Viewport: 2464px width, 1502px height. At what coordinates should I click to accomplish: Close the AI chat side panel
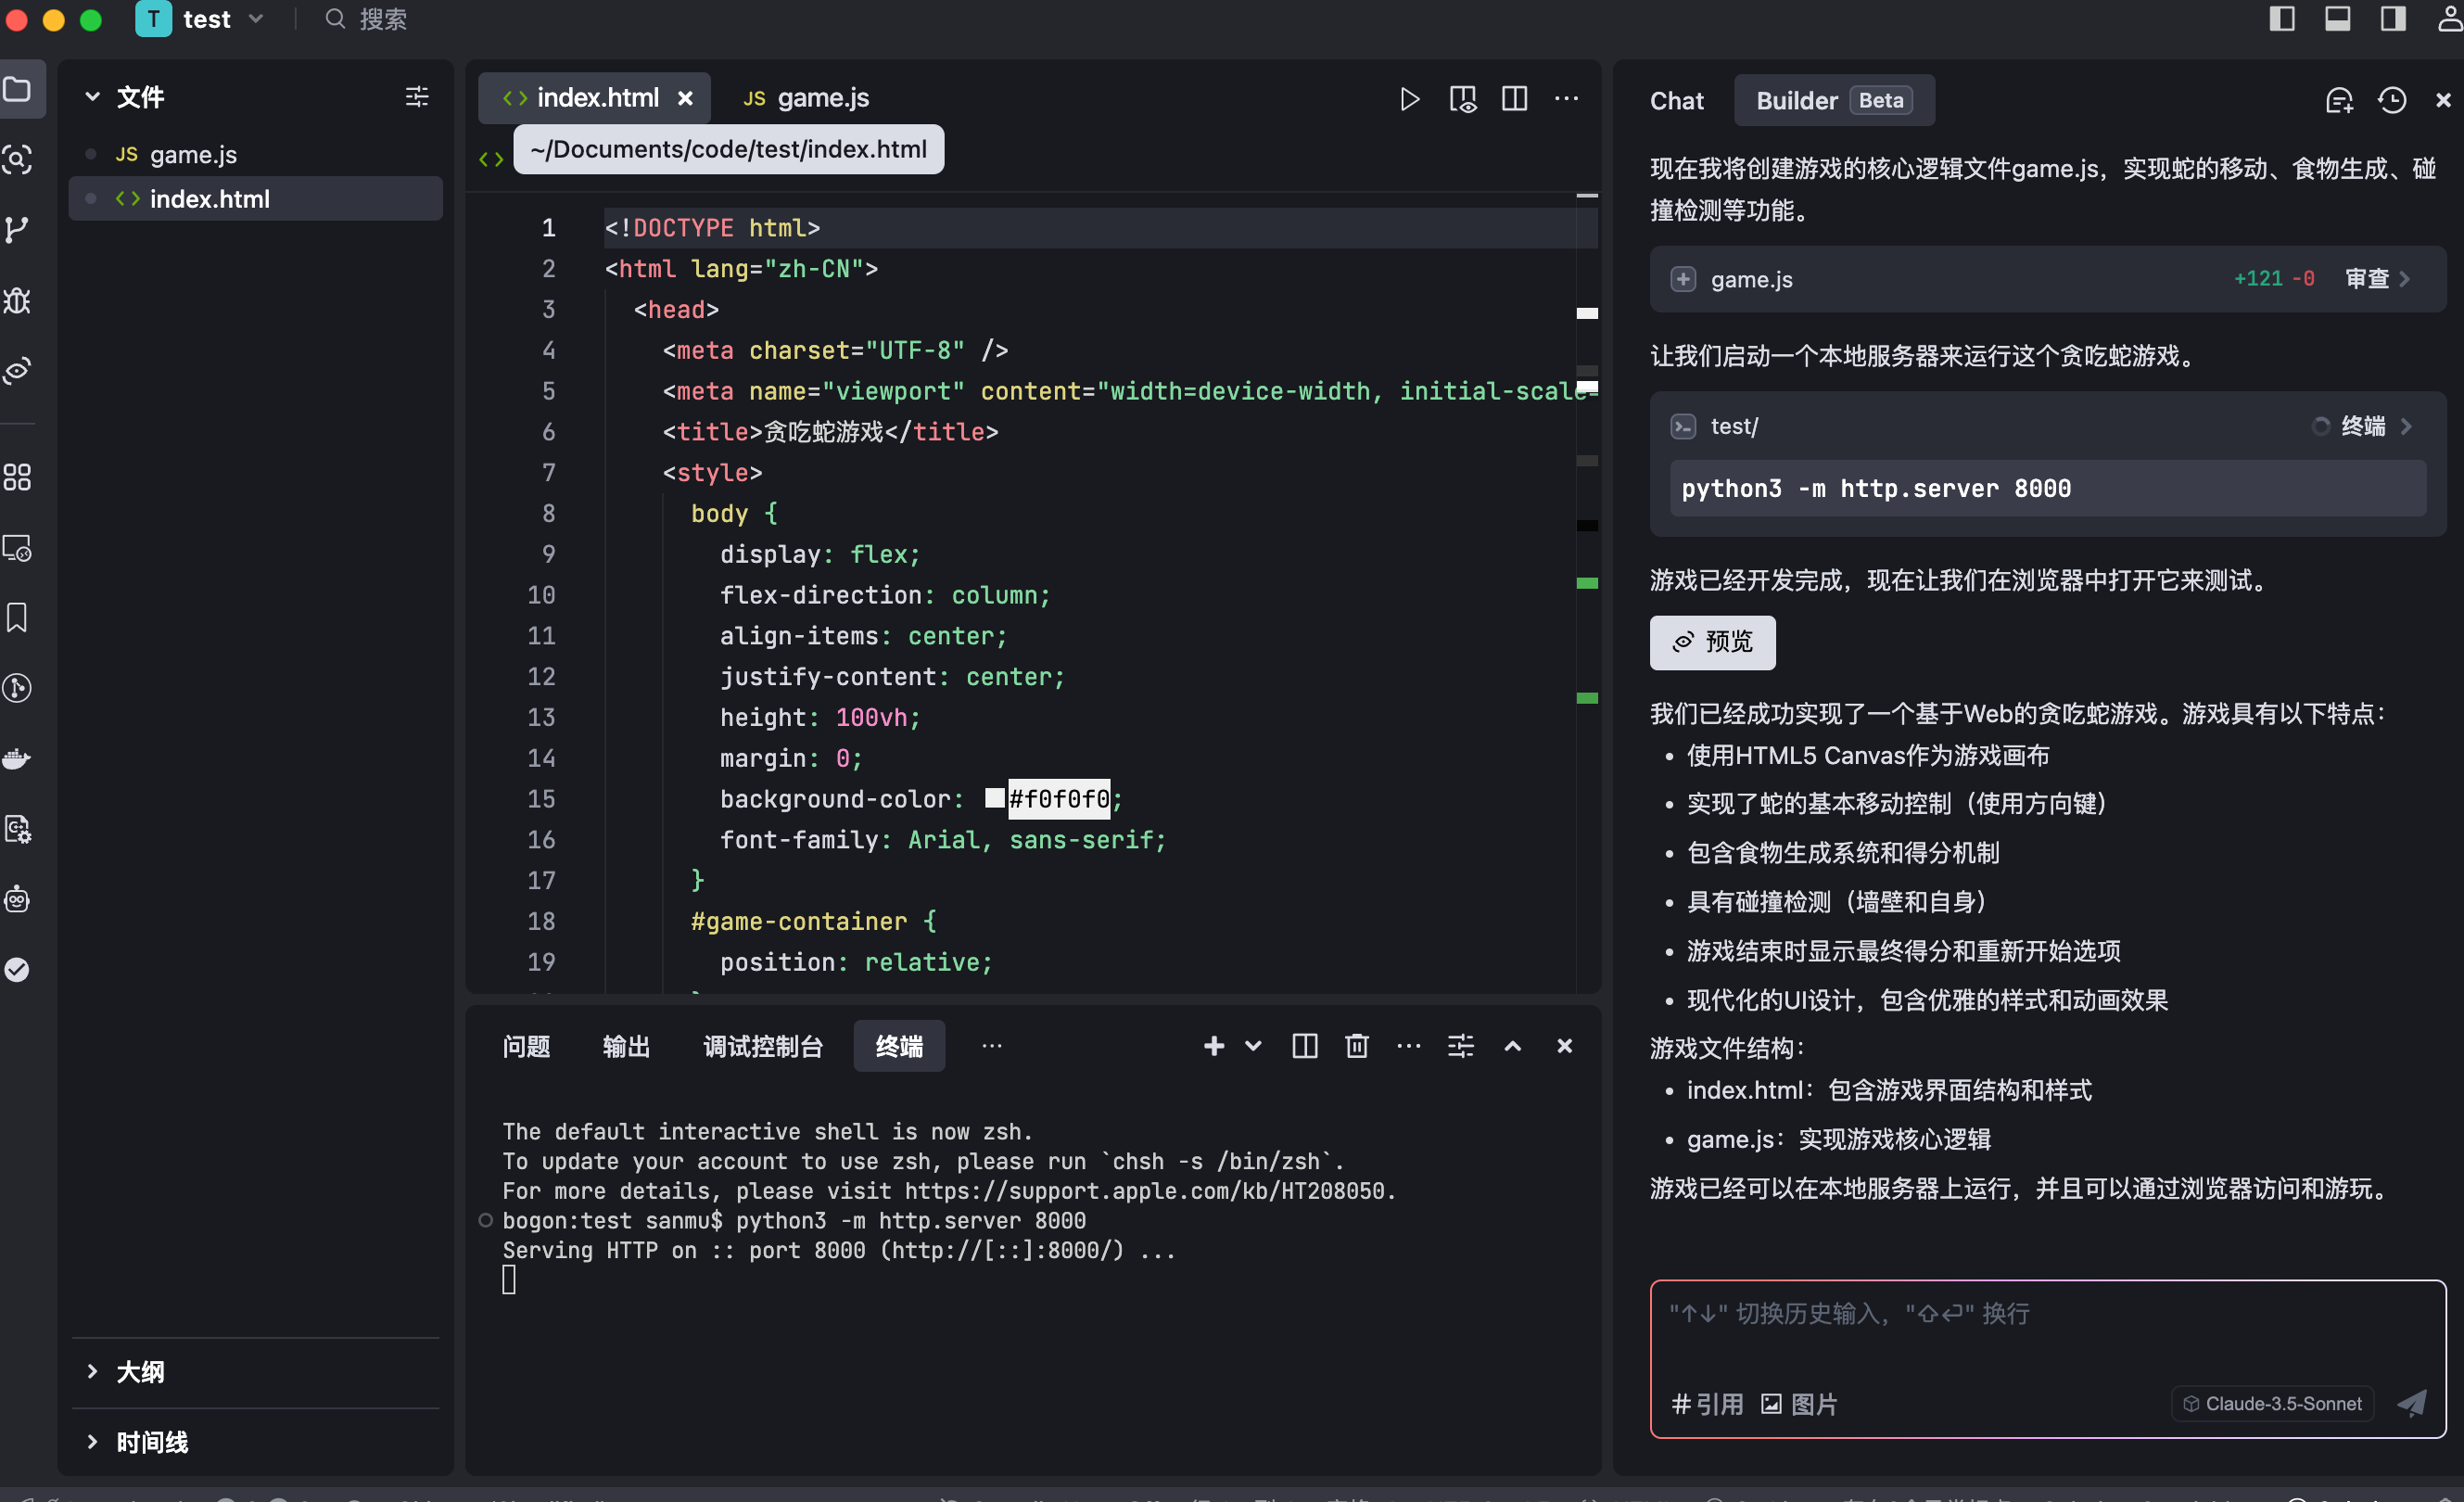click(x=2443, y=100)
